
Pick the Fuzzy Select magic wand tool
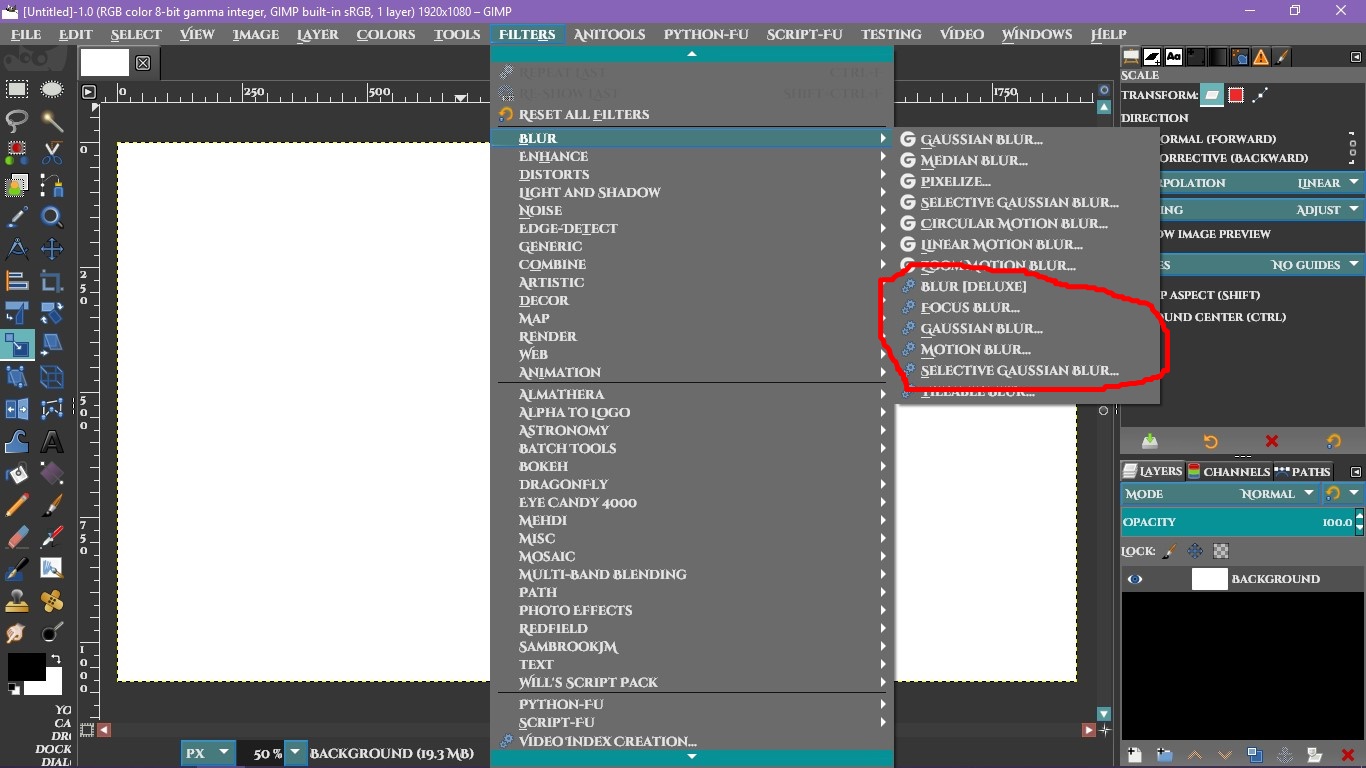pos(52,121)
